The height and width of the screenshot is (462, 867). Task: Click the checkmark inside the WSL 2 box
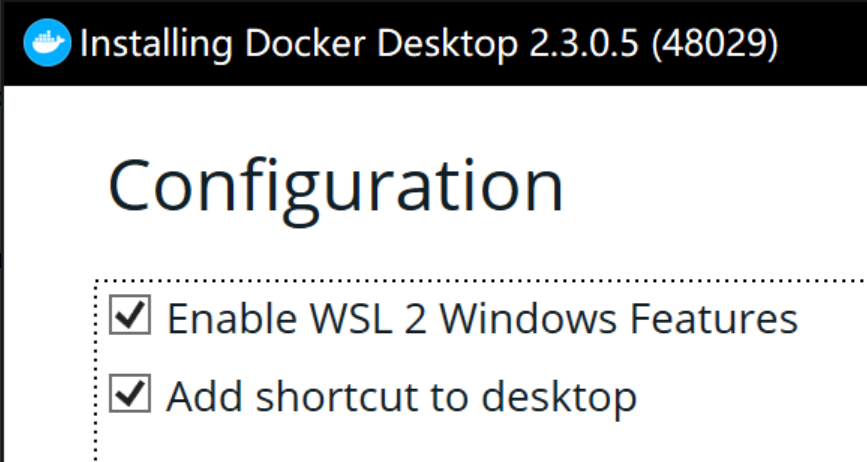[x=130, y=314]
